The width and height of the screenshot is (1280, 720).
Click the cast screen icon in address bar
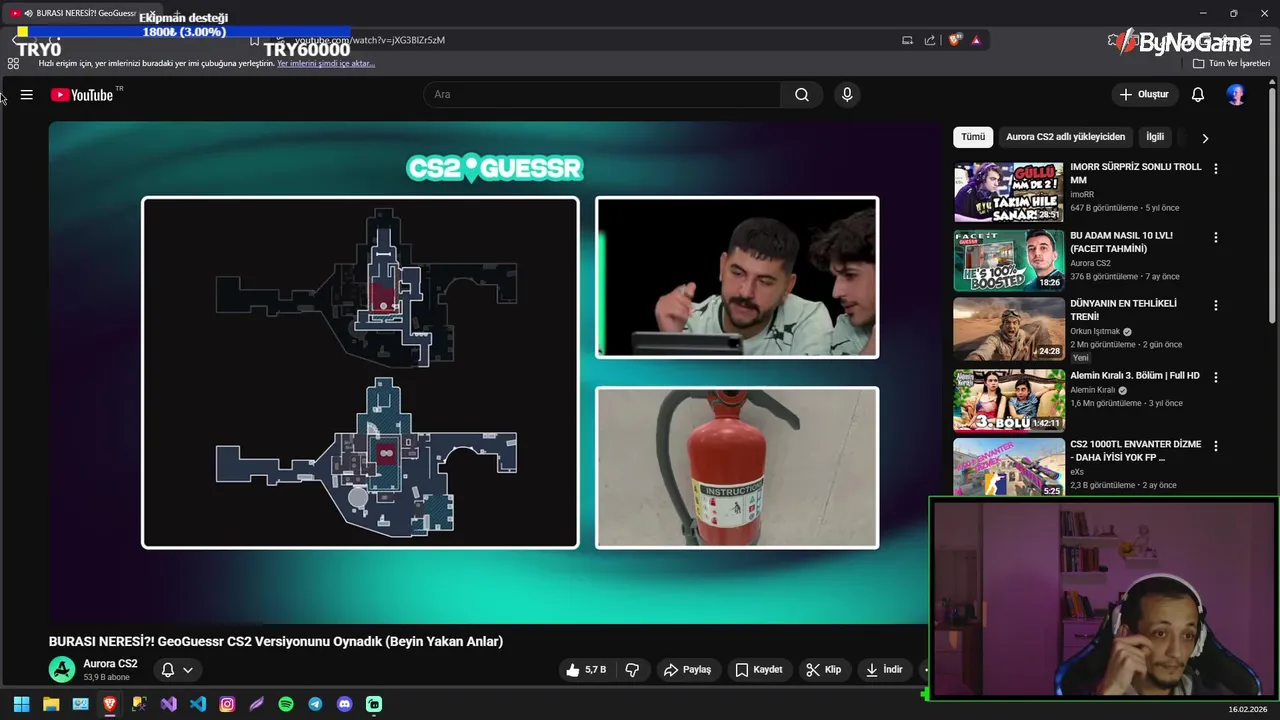coord(907,40)
